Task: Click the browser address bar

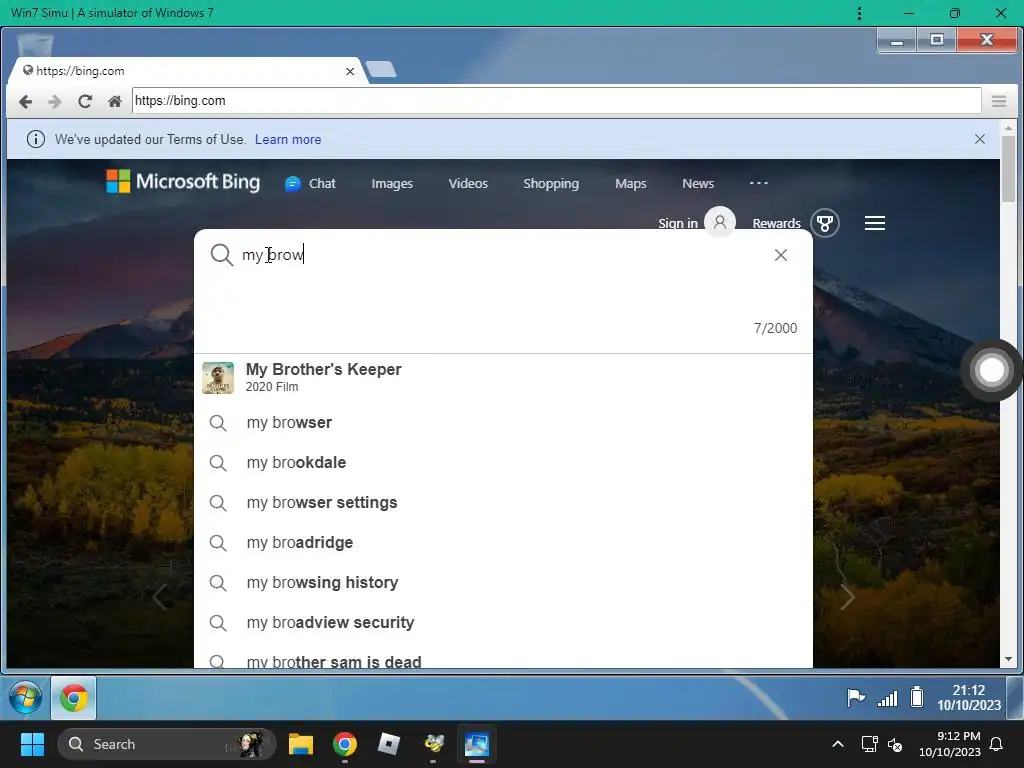Action: (x=556, y=101)
